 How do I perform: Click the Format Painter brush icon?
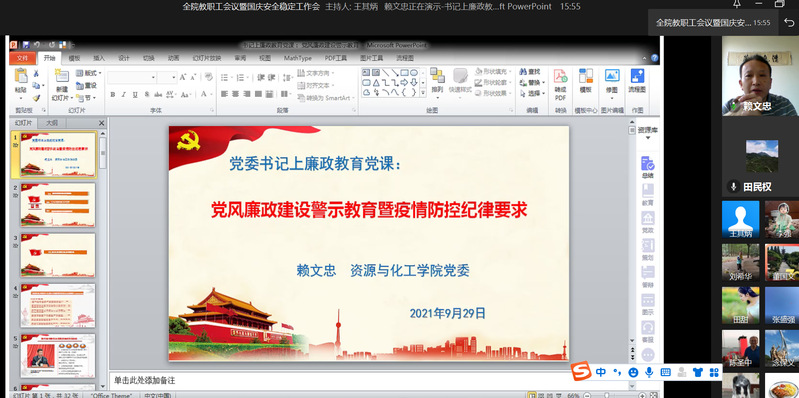click(36, 97)
